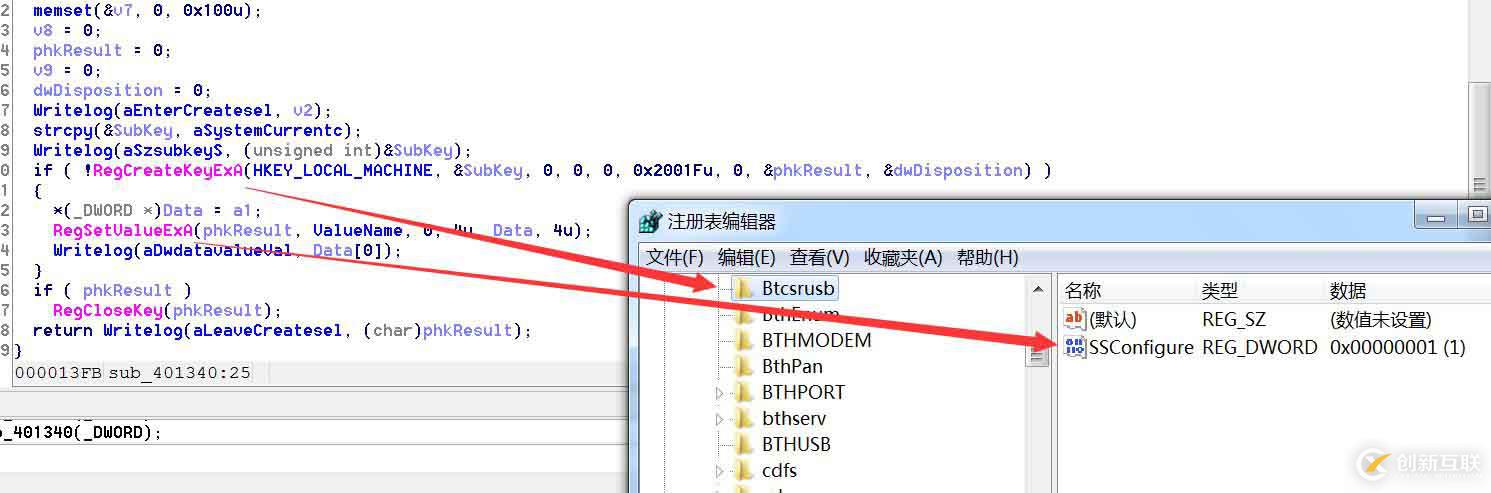This screenshot has width=1491, height=493.
Task: Select the BTHPORT folder icon
Action: (743, 393)
